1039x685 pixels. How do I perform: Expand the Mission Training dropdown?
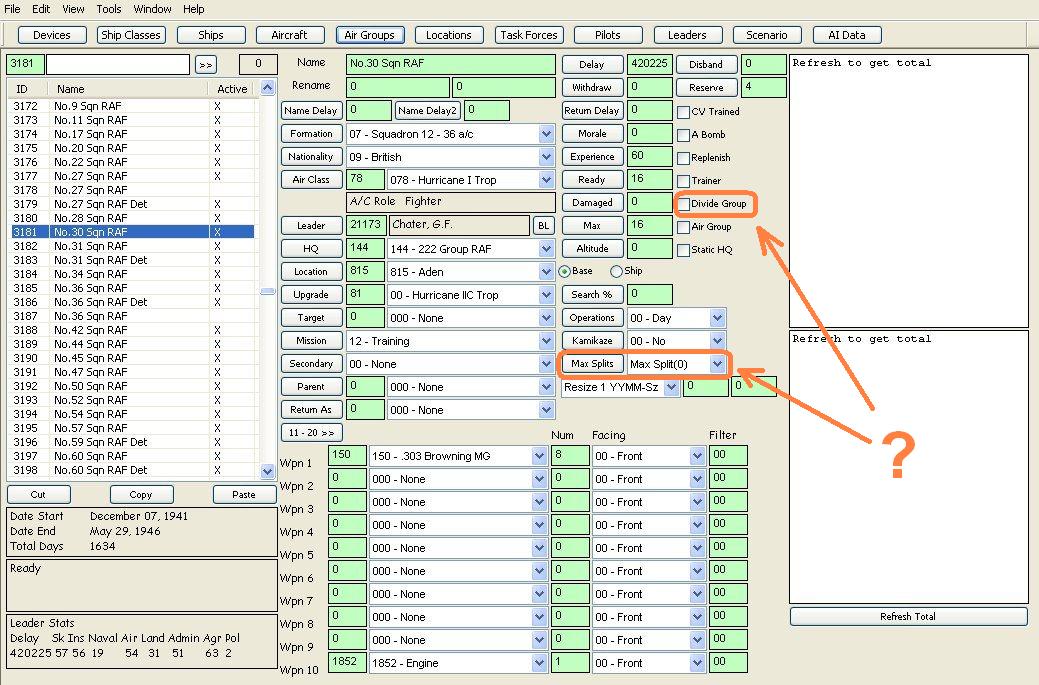[x=546, y=341]
